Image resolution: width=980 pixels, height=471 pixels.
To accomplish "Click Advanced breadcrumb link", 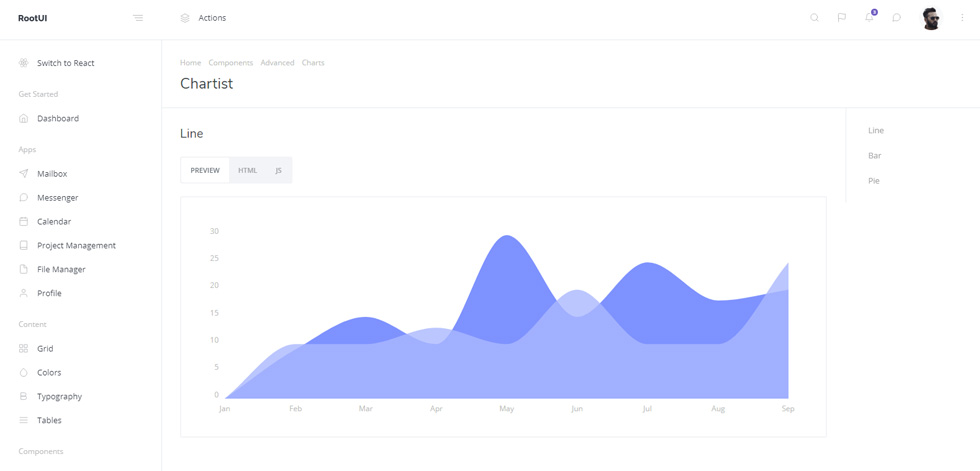I will click(x=278, y=62).
